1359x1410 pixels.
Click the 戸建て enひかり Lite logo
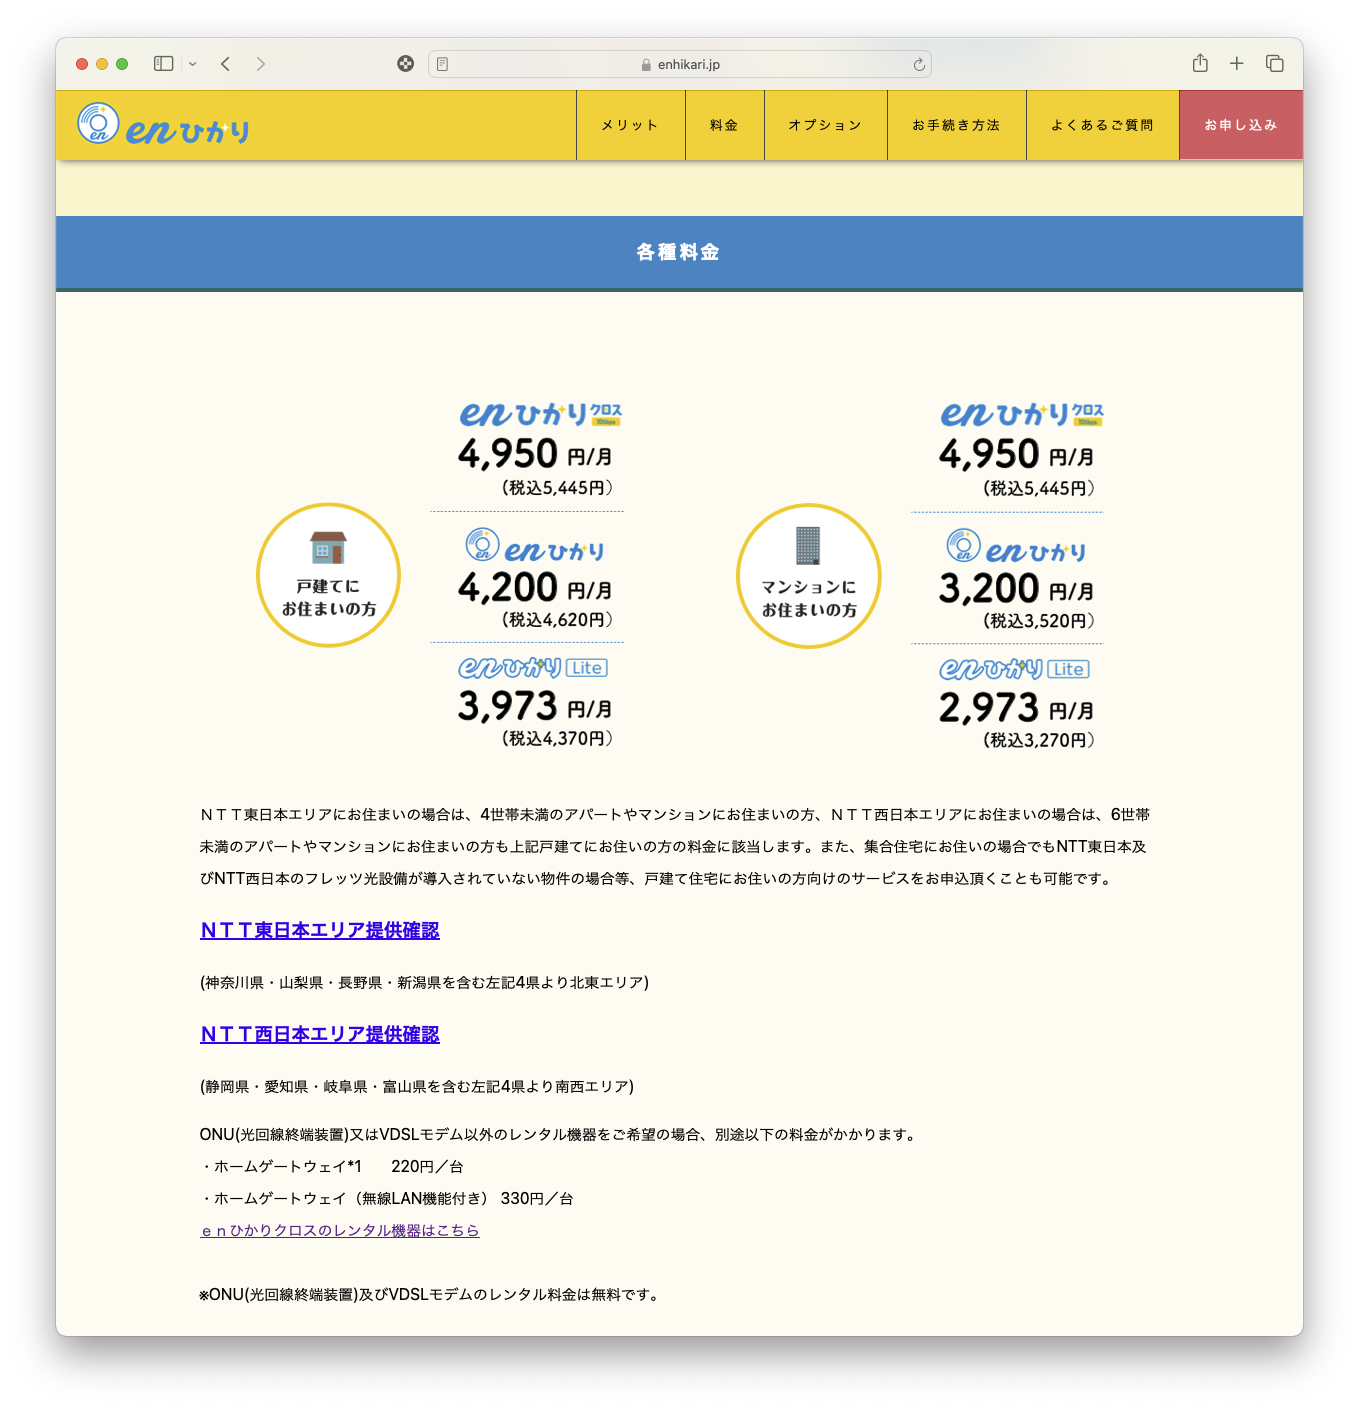click(533, 668)
